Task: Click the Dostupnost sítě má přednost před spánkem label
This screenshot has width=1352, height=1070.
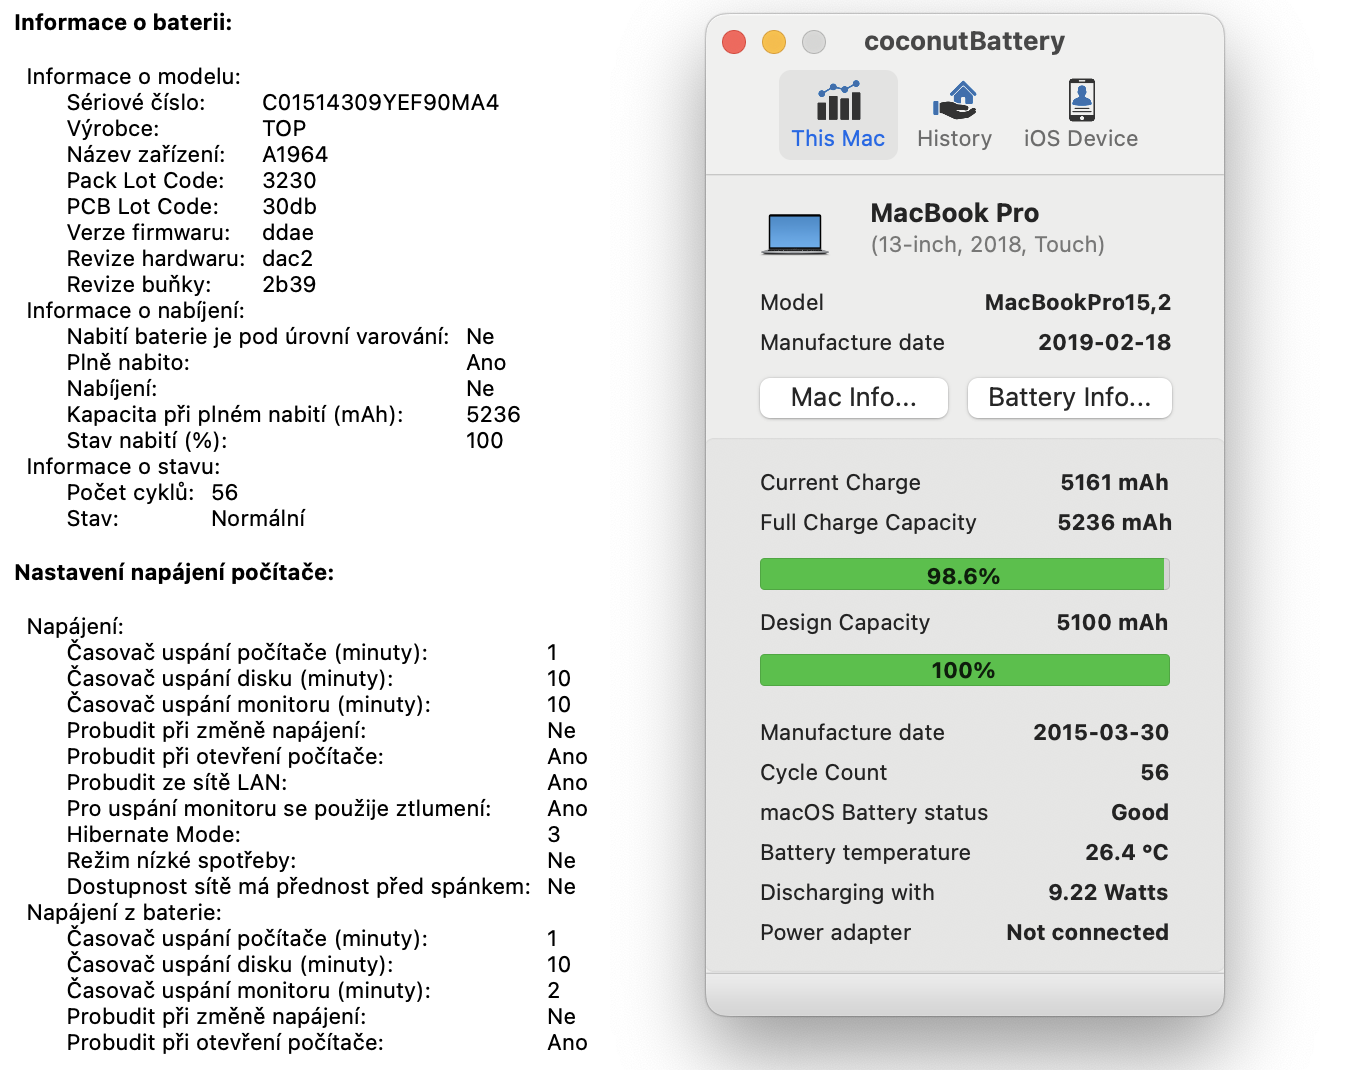Action: click(x=299, y=887)
